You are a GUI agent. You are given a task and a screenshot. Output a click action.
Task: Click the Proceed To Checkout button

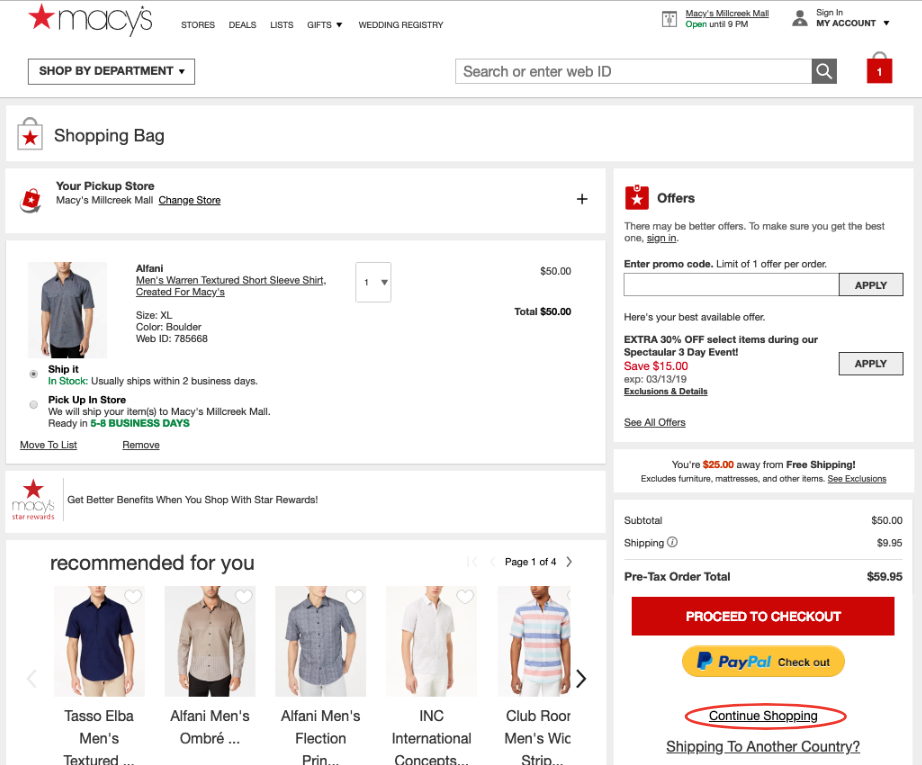(x=763, y=616)
